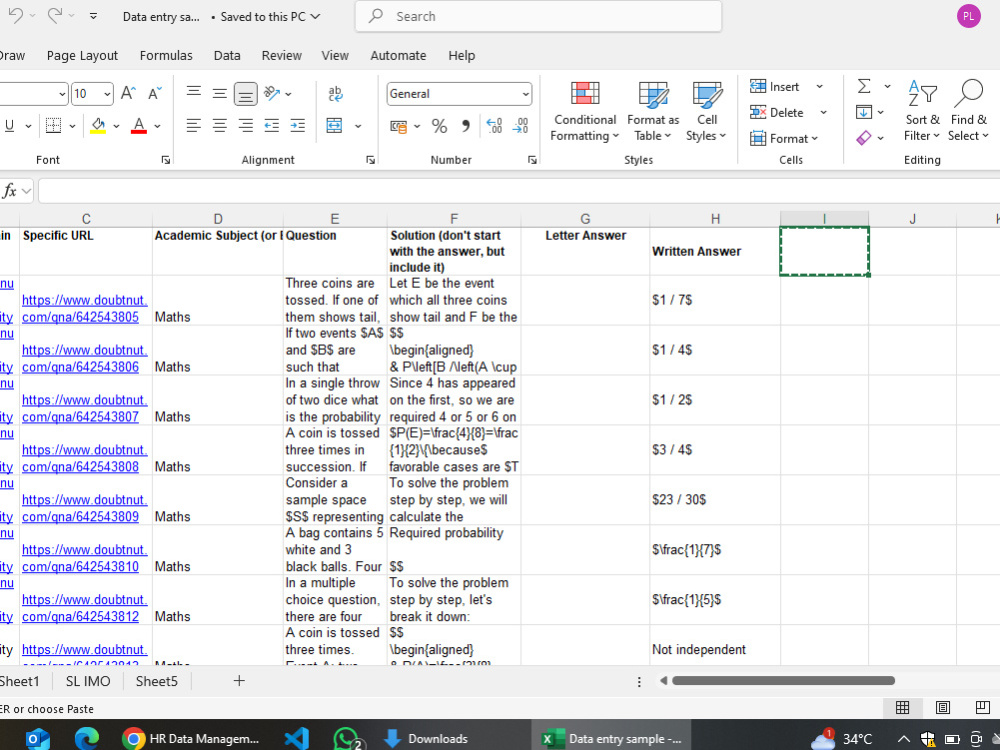Screen dimensions: 1000x750
Task: Open the Automate tab
Action: [x=398, y=55]
